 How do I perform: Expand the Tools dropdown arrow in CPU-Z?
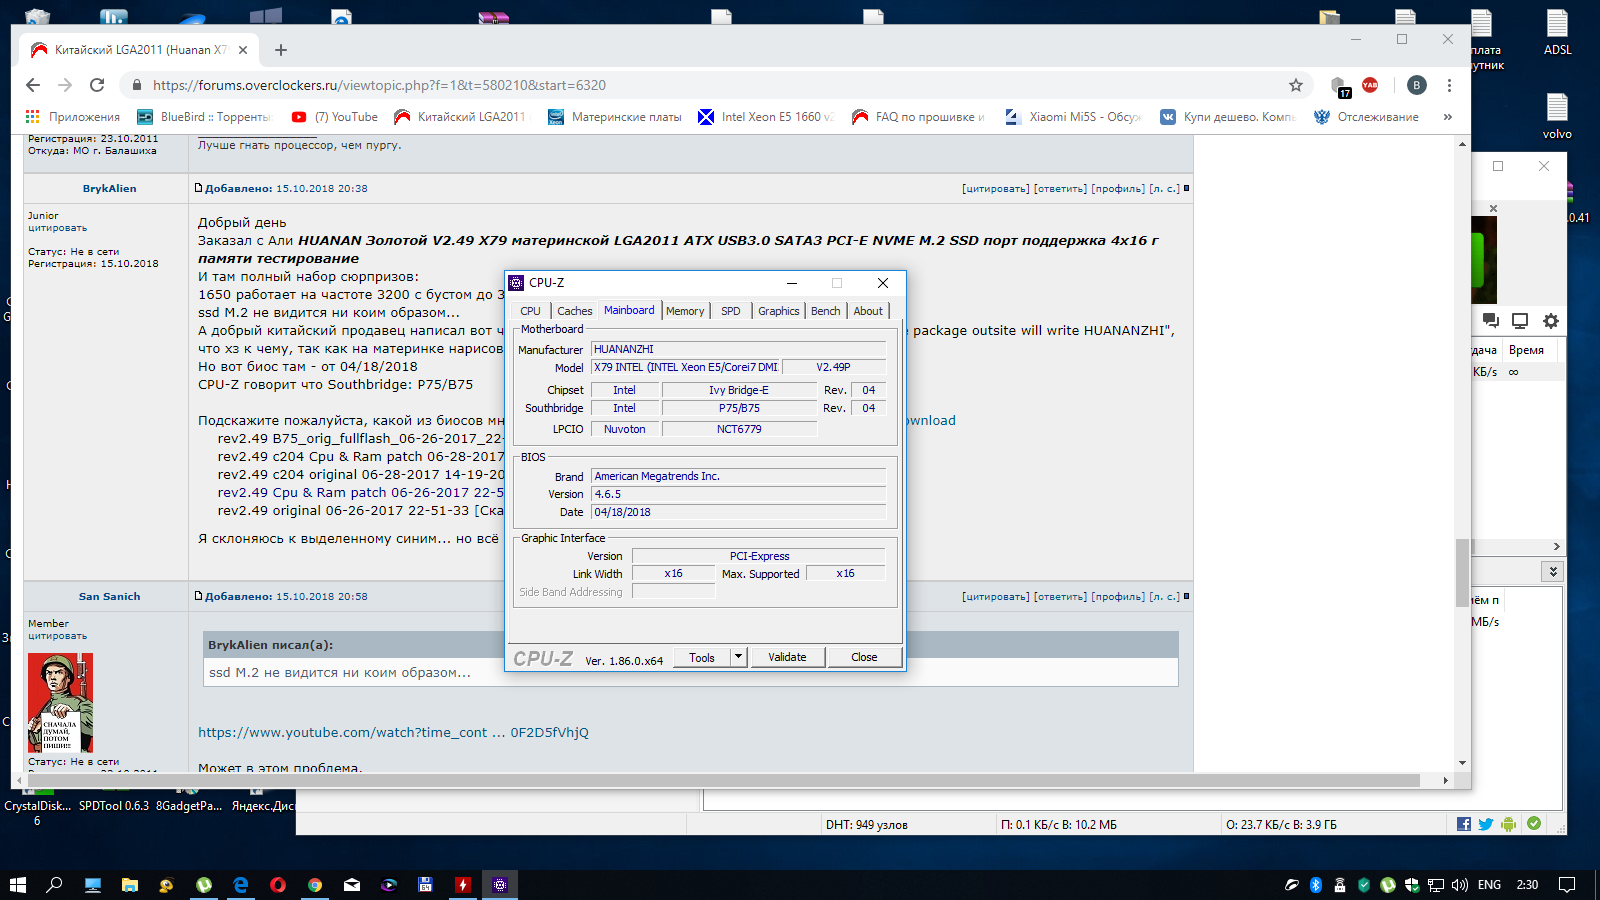739,657
